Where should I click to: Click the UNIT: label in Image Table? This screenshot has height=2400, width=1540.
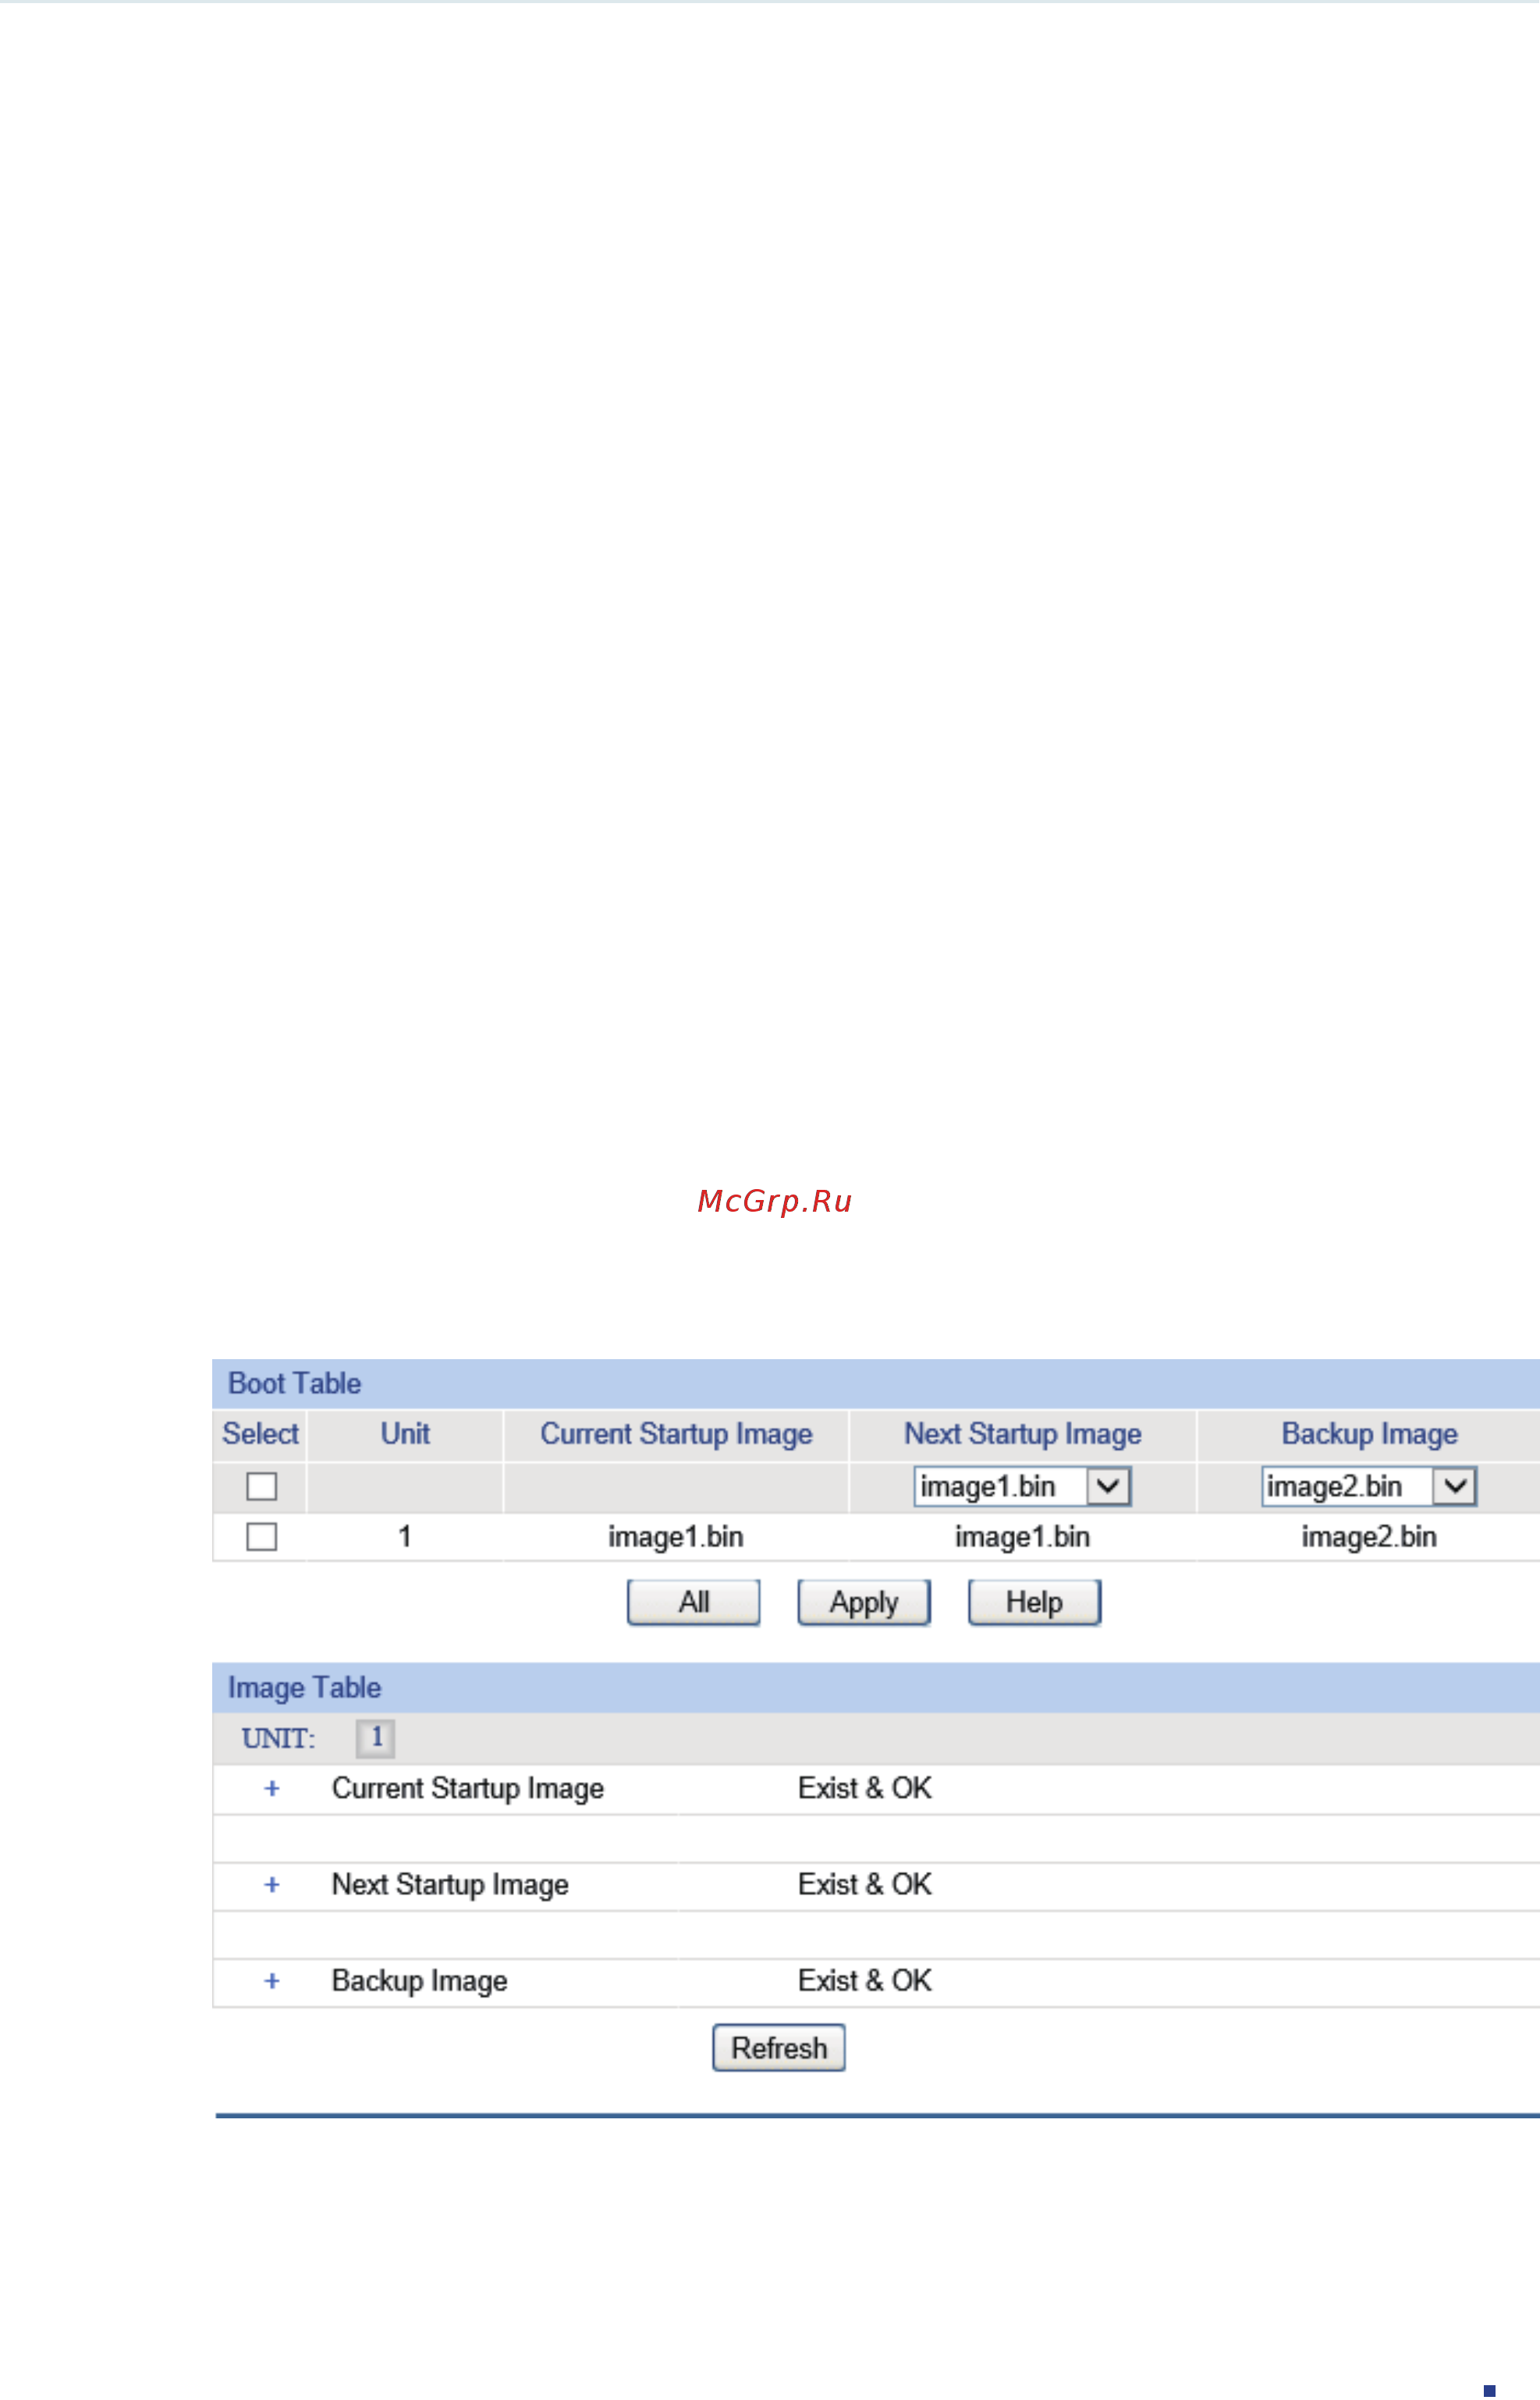(278, 1739)
